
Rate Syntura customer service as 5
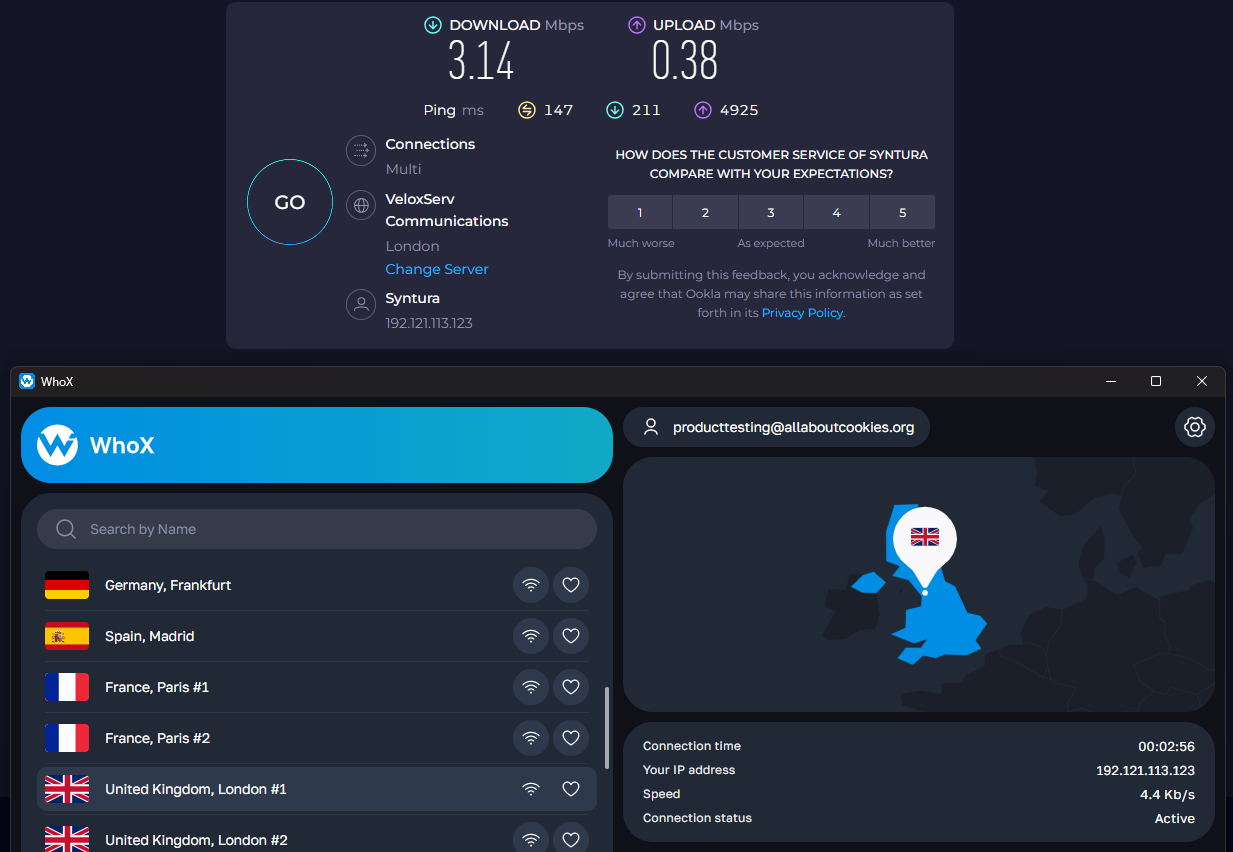[x=903, y=212]
